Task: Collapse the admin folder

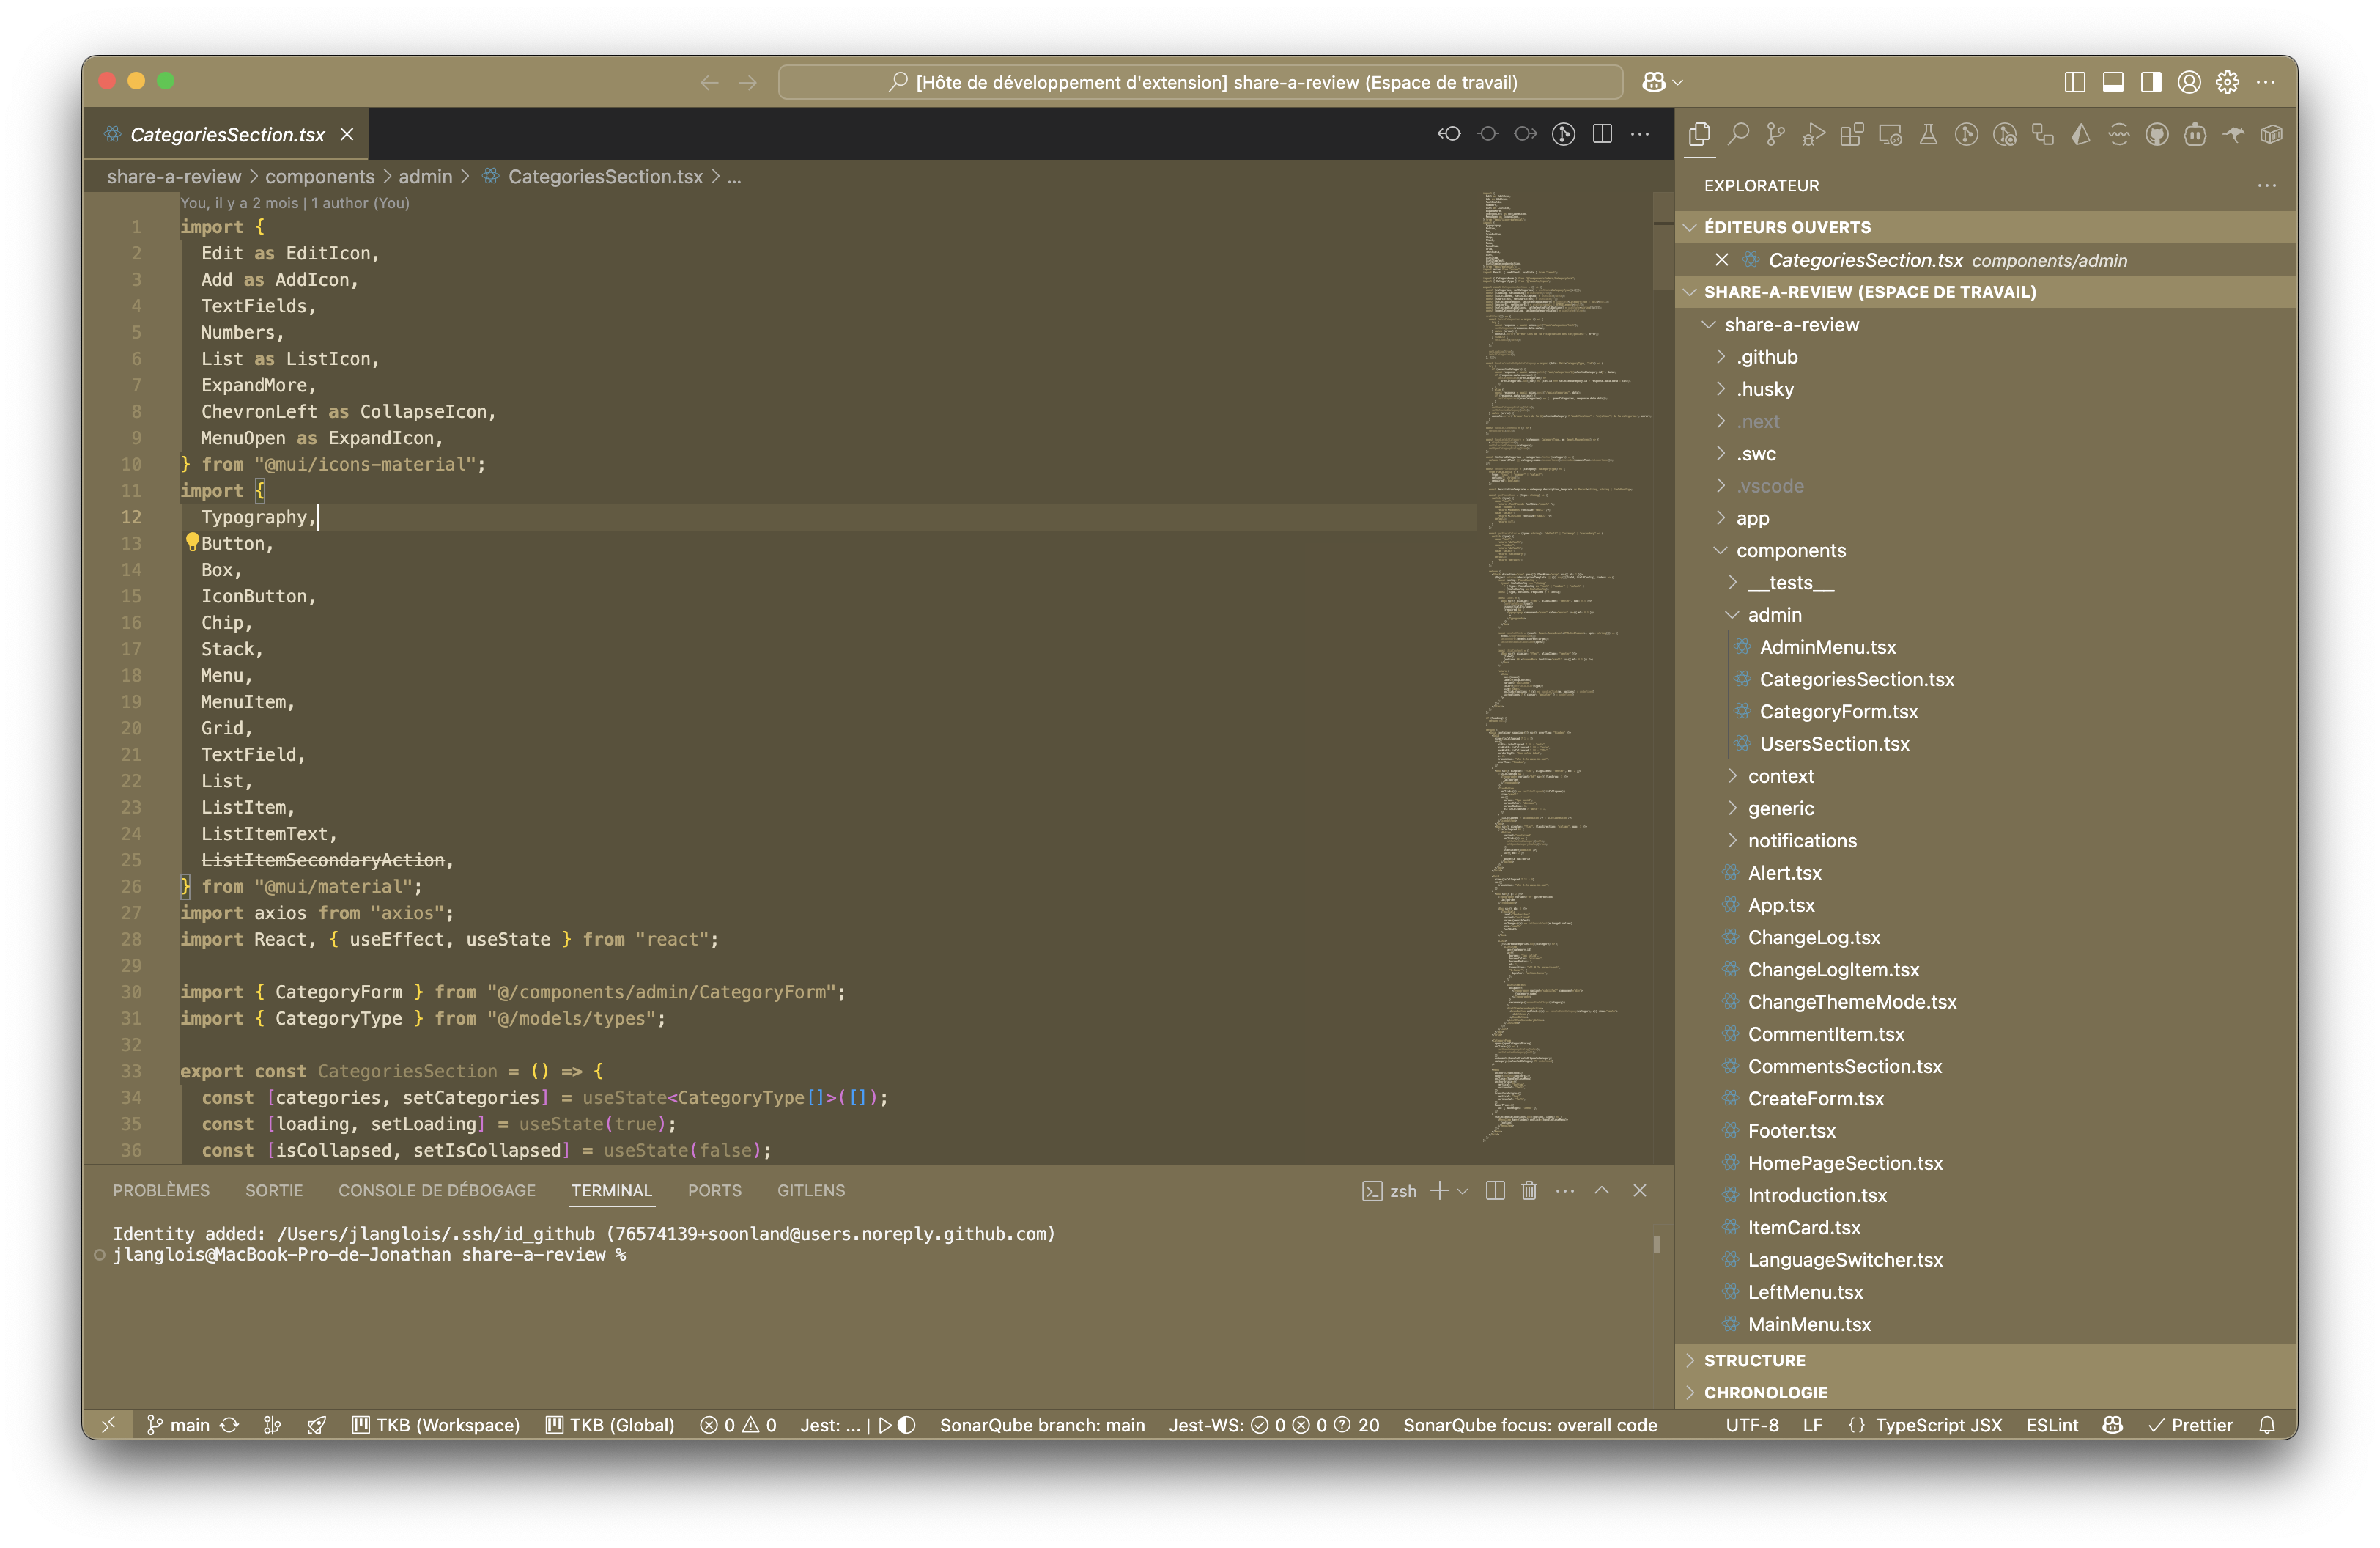Action: coord(1774,615)
